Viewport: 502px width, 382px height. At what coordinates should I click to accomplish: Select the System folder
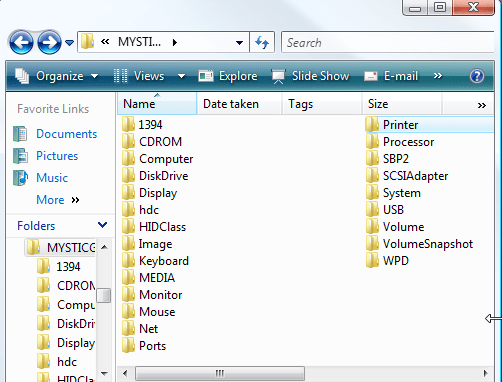pos(393,193)
